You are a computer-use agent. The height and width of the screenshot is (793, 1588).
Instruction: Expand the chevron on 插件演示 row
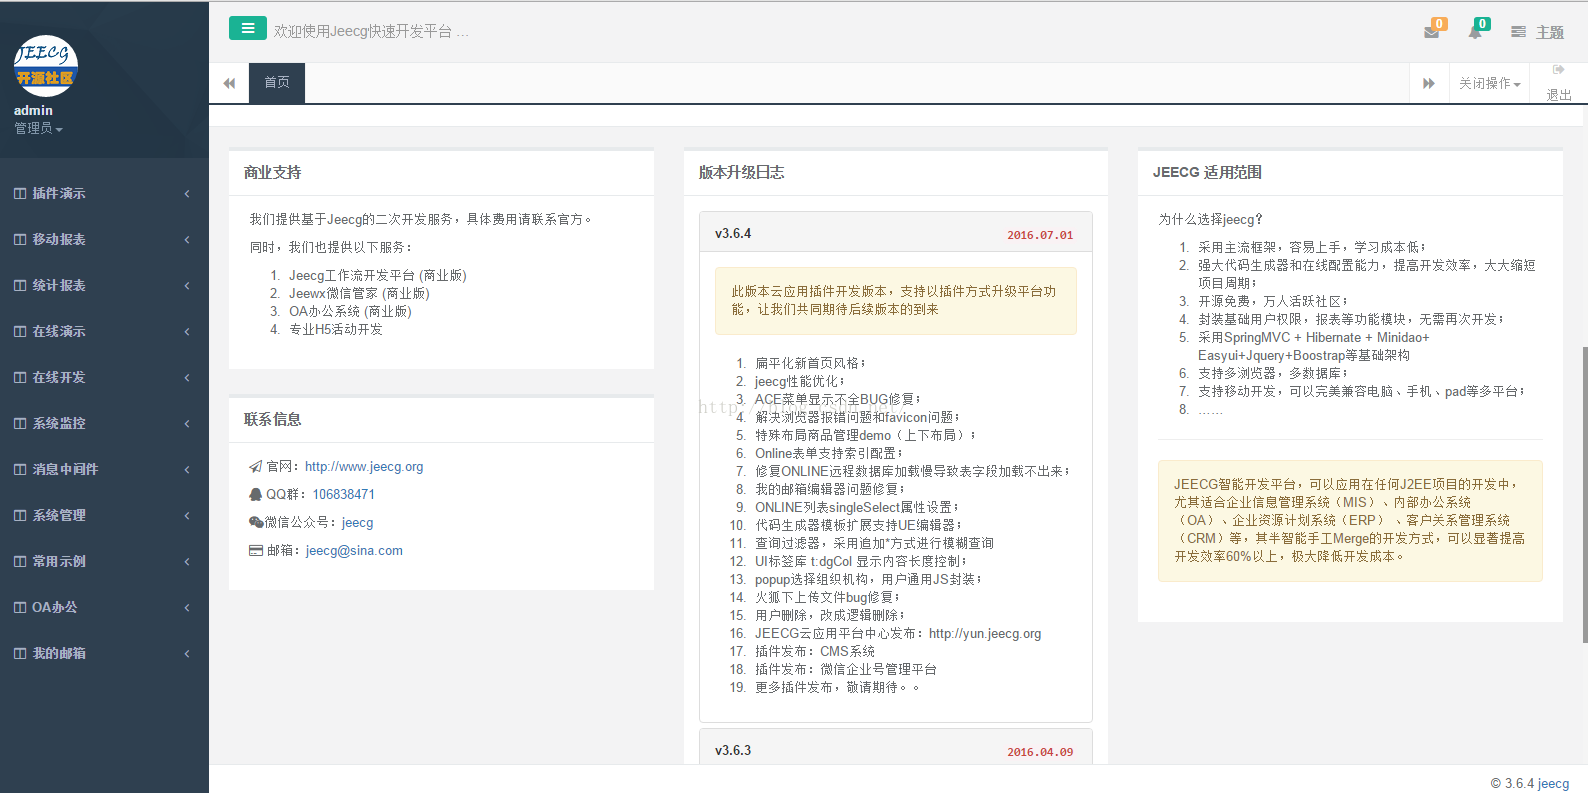click(187, 194)
